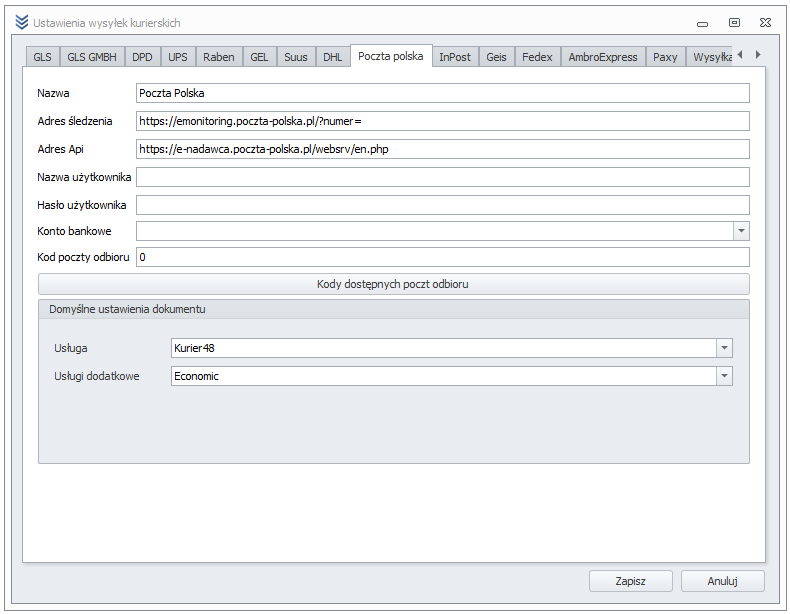Minimize the Ustawienia wysyłek kurierskich window
This screenshot has width=790, height=614.
(702, 24)
